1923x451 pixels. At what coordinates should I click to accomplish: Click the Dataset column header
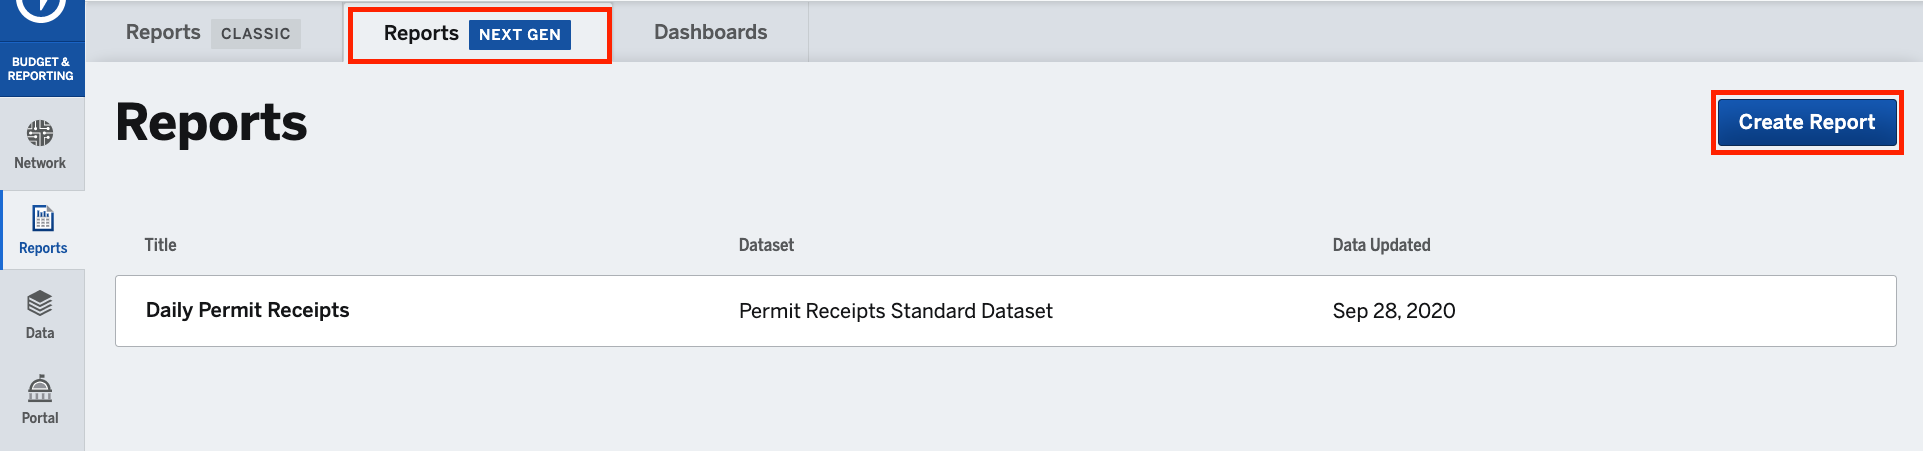coord(766,245)
